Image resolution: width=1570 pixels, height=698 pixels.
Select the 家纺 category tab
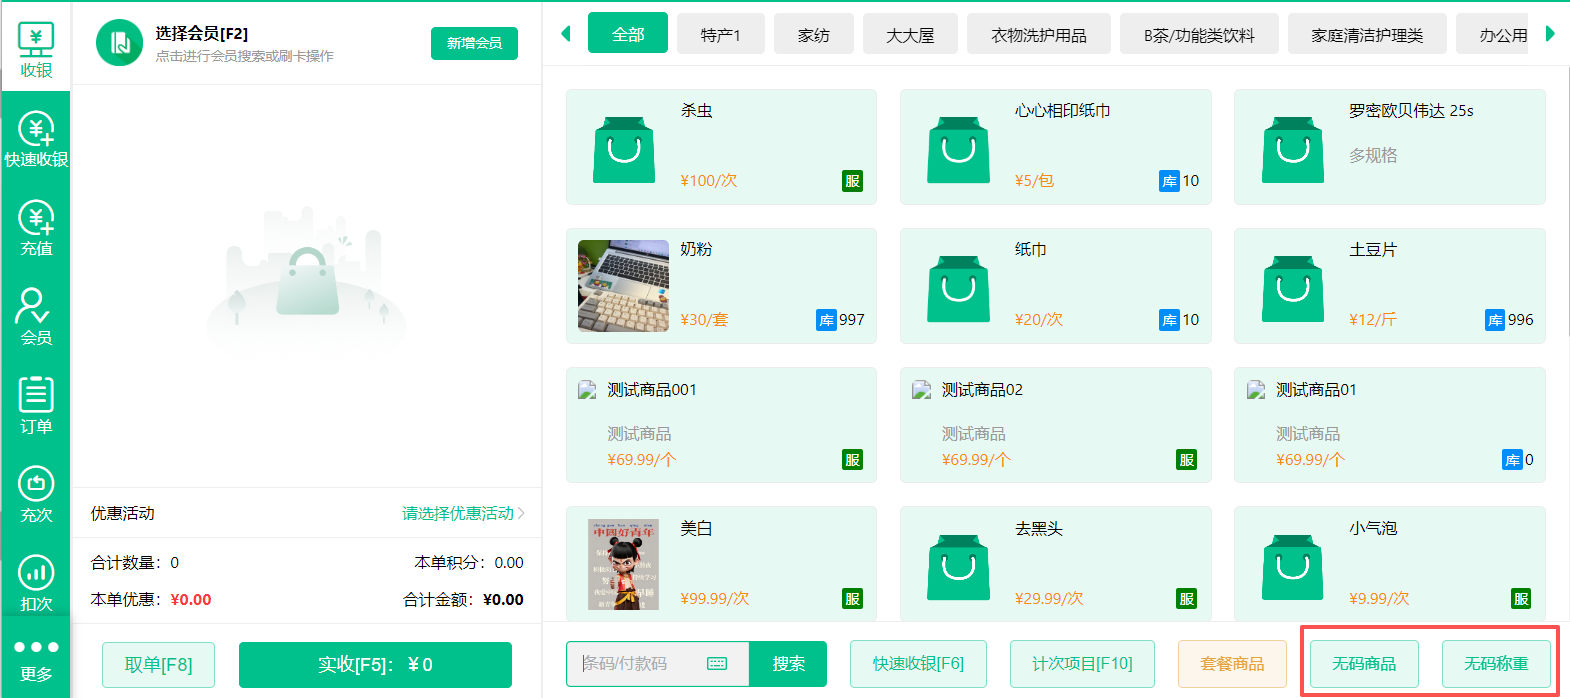pos(813,34)
